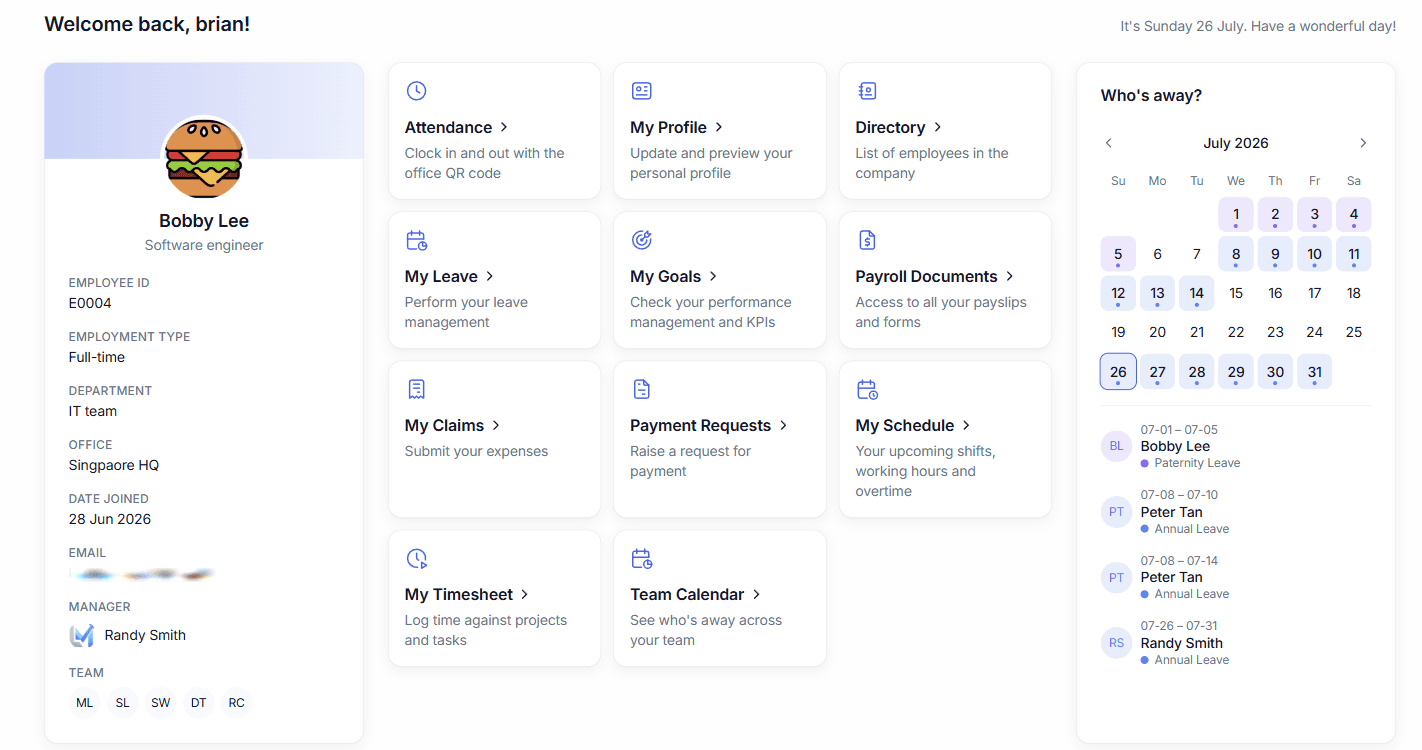The image size is (1422, 750).
Task: Click Bobby Lee's Paternity Leave entry name
Action: coord(1175,446)
